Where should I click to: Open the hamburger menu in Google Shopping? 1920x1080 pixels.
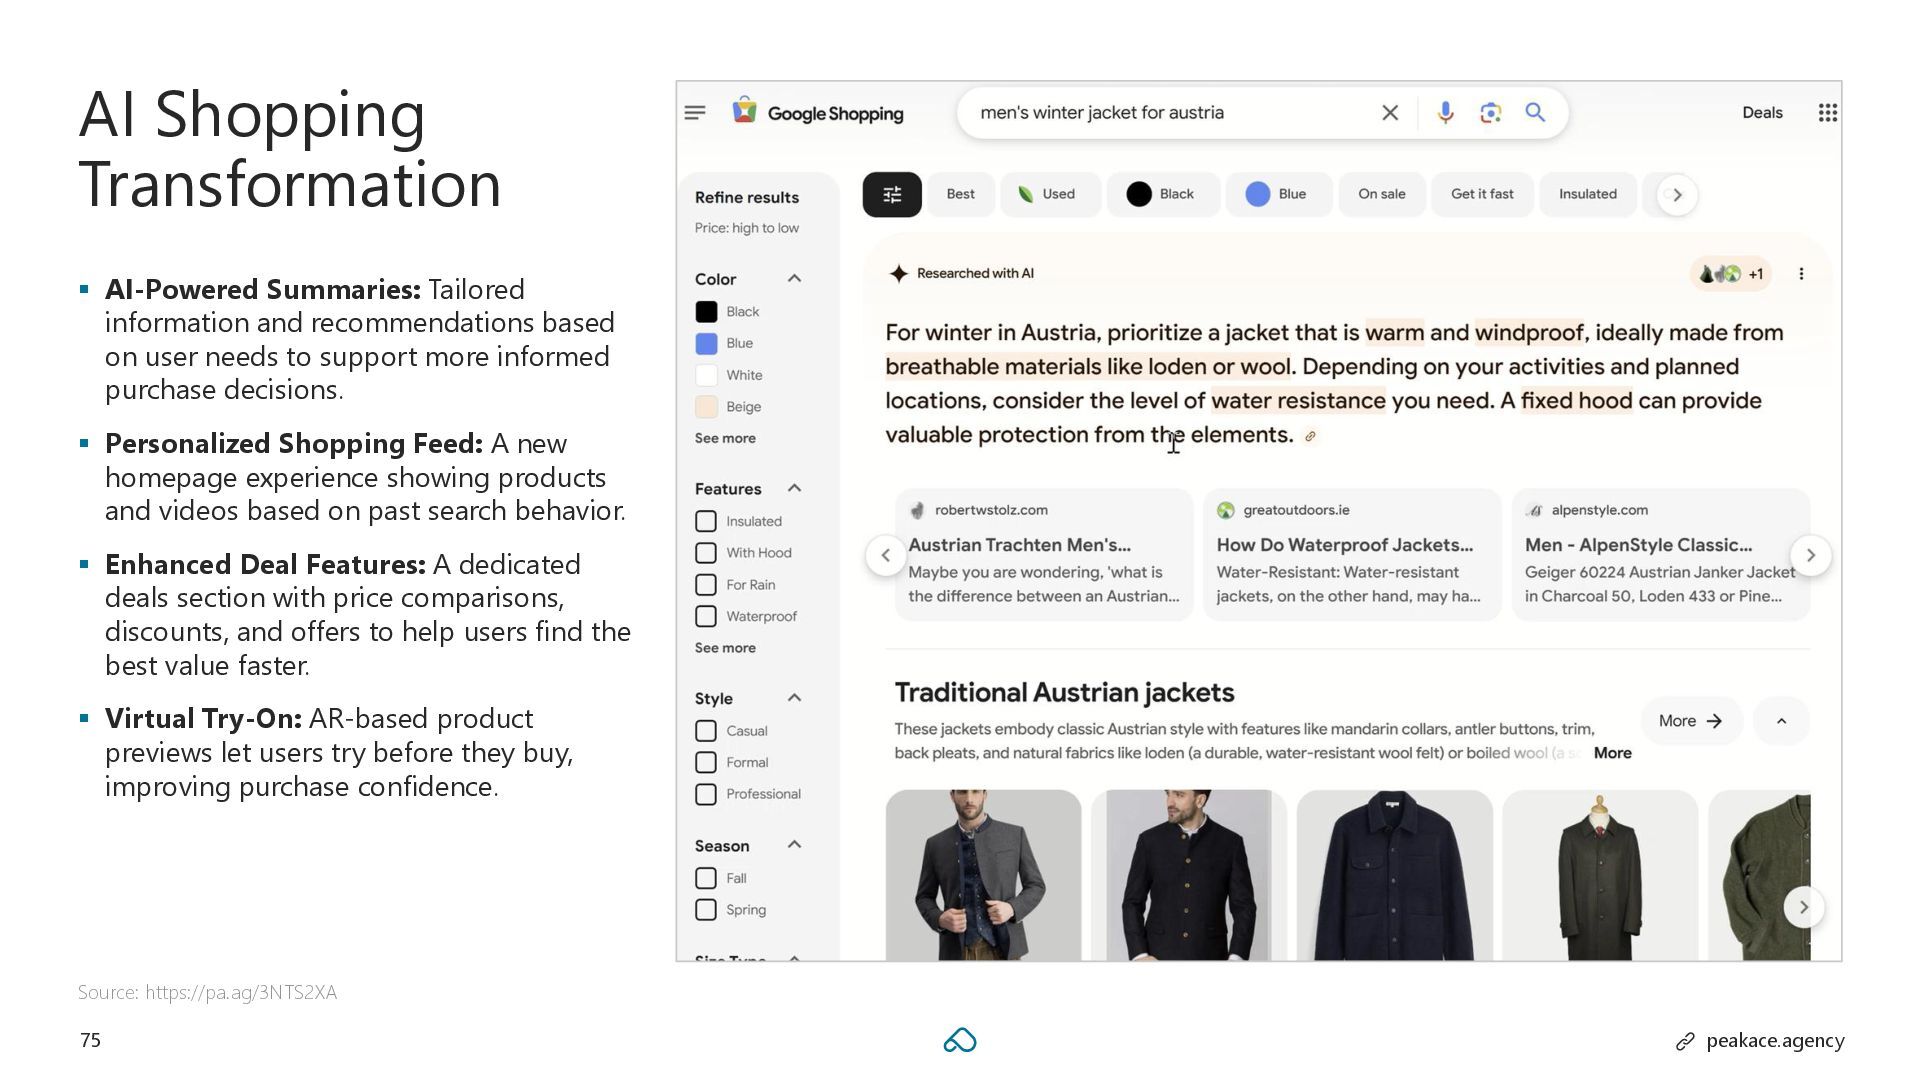[x=695, y=113]
